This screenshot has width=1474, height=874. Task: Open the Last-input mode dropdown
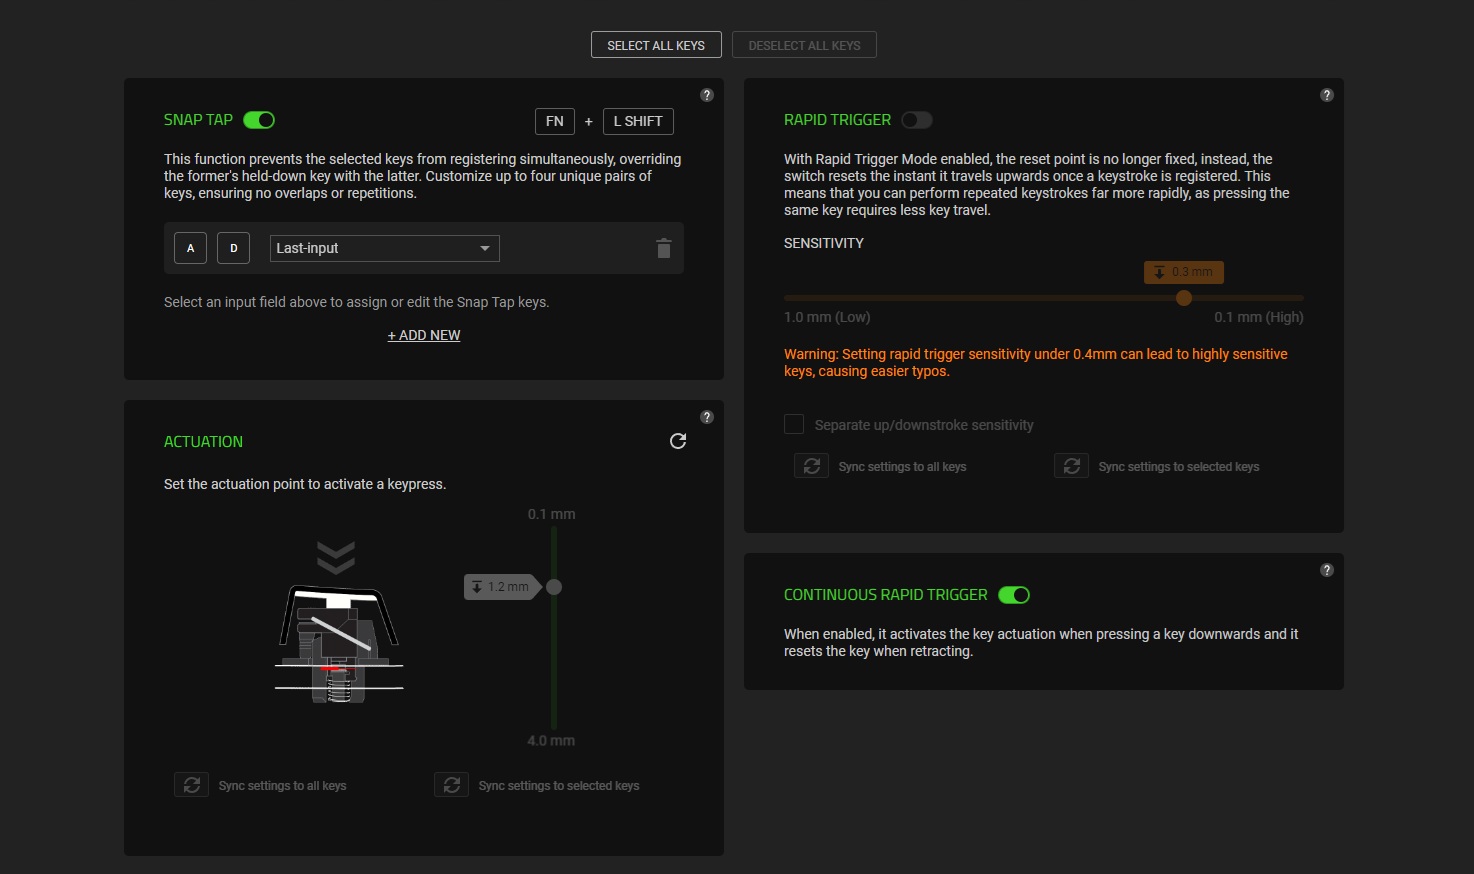click(384, 248)
